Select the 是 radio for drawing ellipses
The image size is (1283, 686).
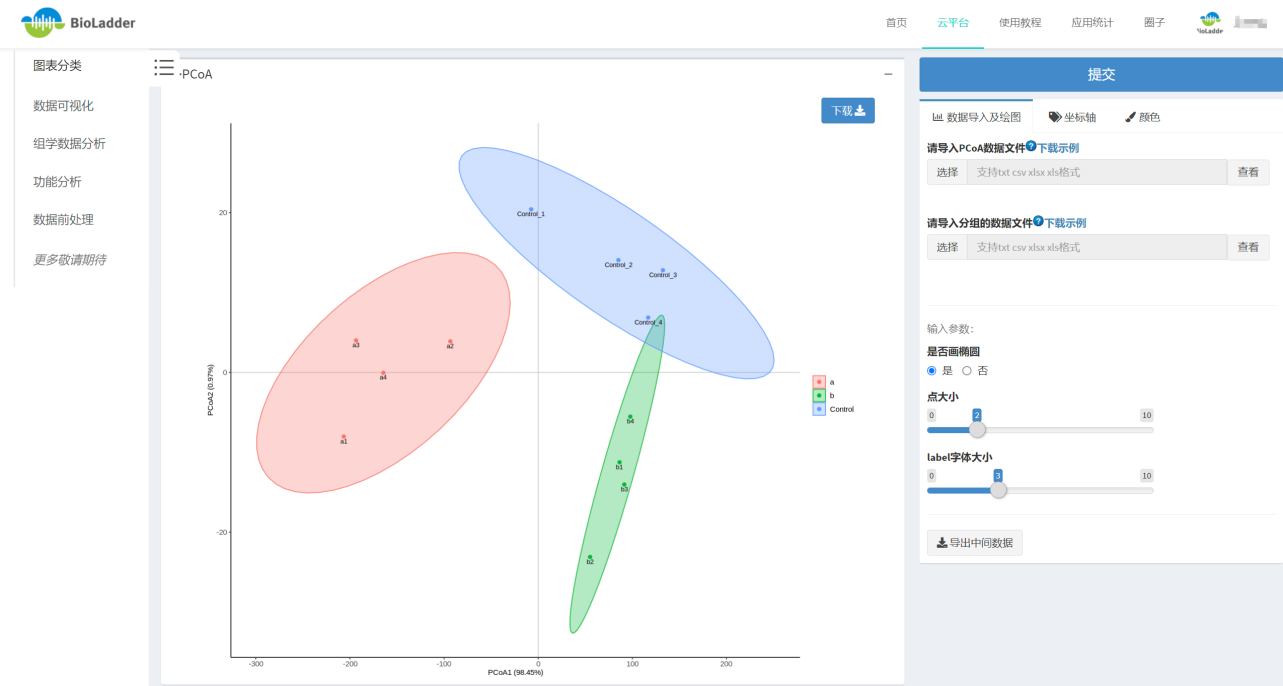(932, 371)
